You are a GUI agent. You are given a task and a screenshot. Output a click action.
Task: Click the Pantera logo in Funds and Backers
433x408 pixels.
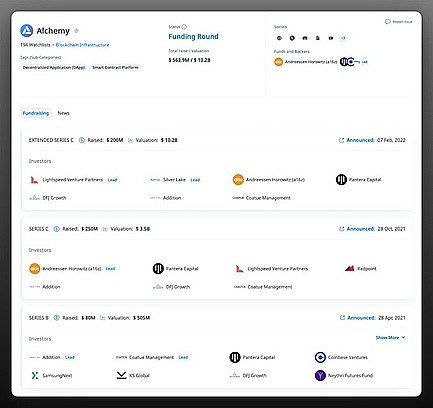tap(344, 62)
